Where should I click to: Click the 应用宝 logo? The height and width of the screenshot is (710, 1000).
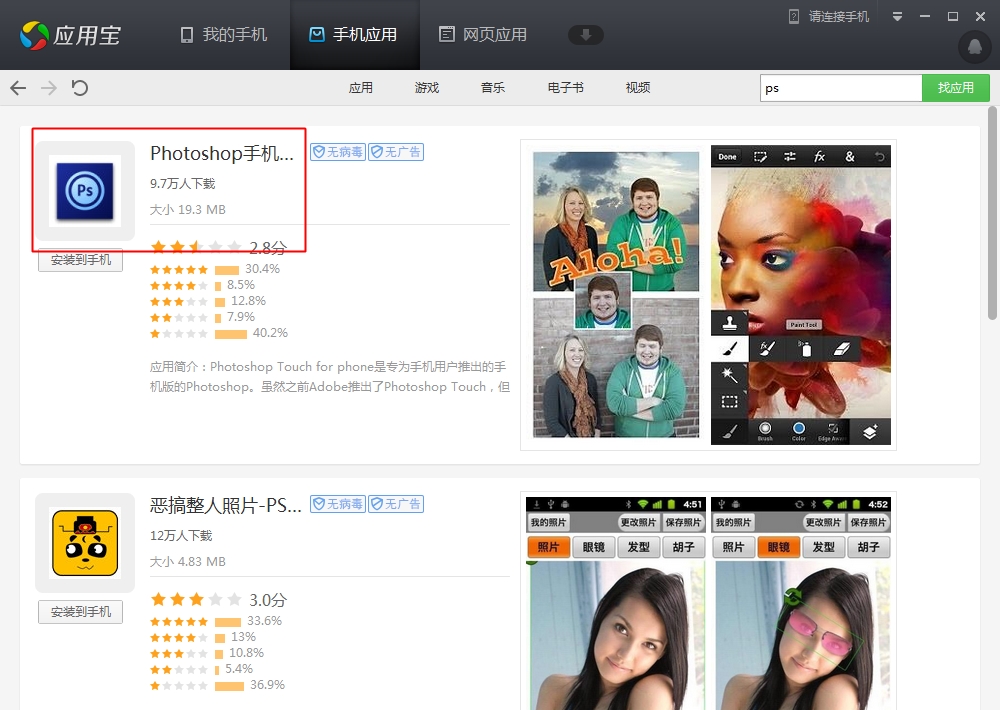[x=70, y=35]
